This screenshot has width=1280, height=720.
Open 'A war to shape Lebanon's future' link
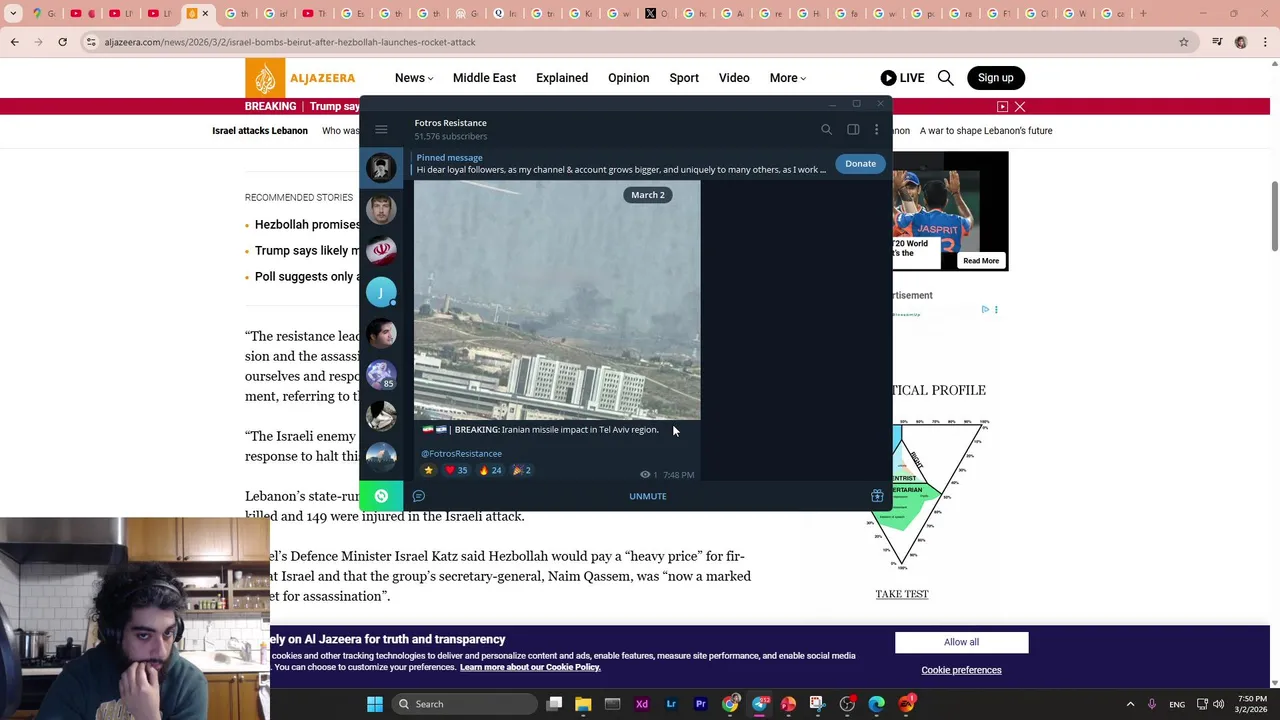(x=986, y=130)
